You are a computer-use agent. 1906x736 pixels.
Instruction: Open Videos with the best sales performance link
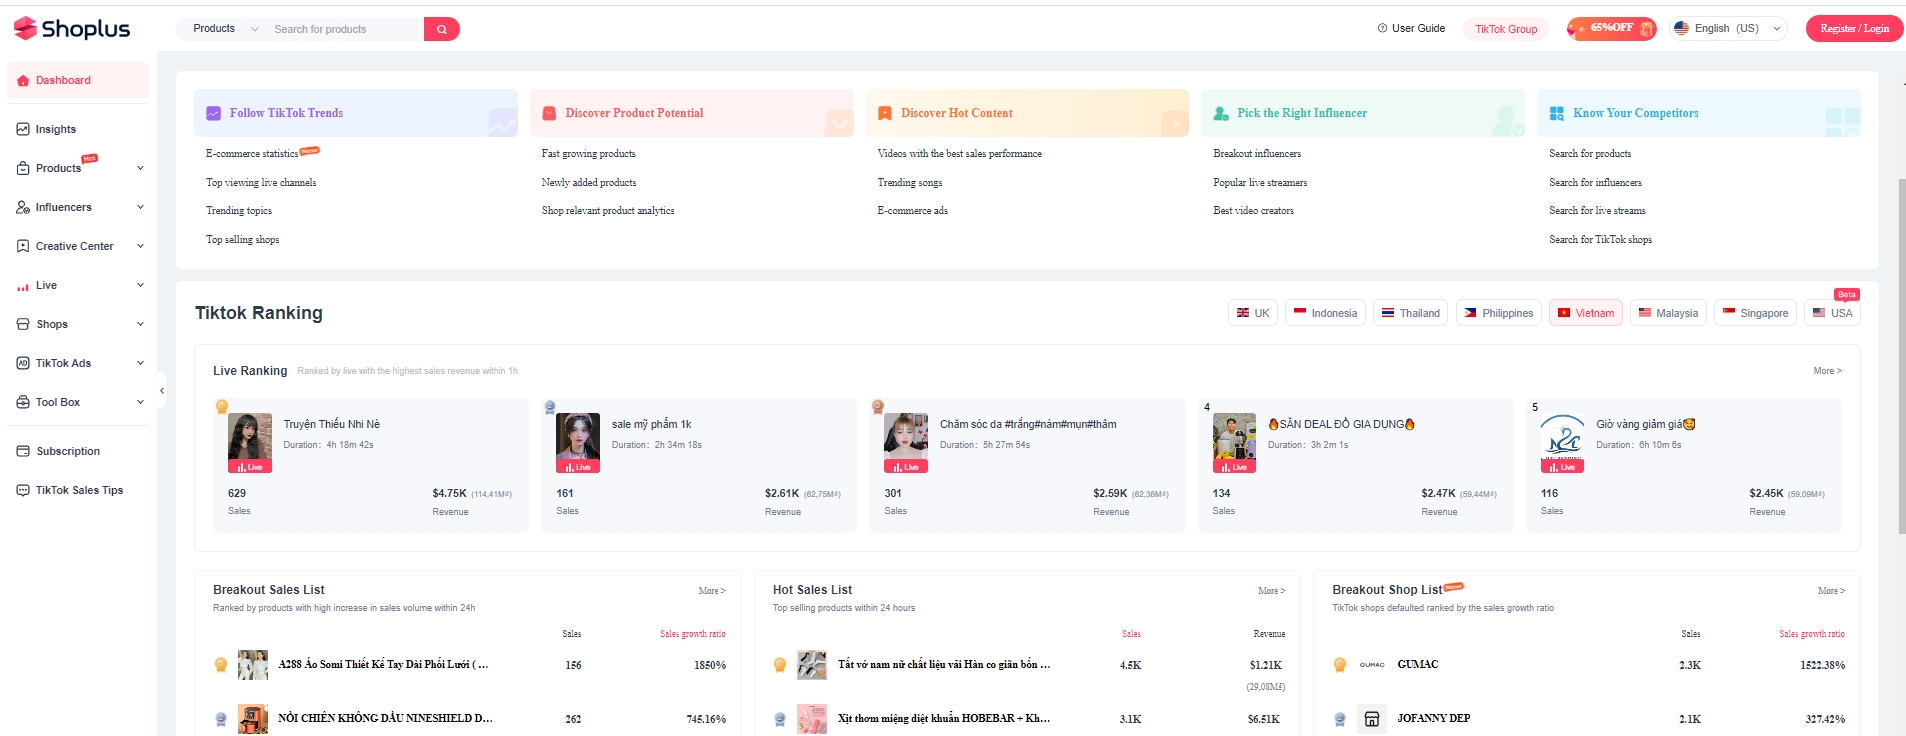click(x=959, y=154)
